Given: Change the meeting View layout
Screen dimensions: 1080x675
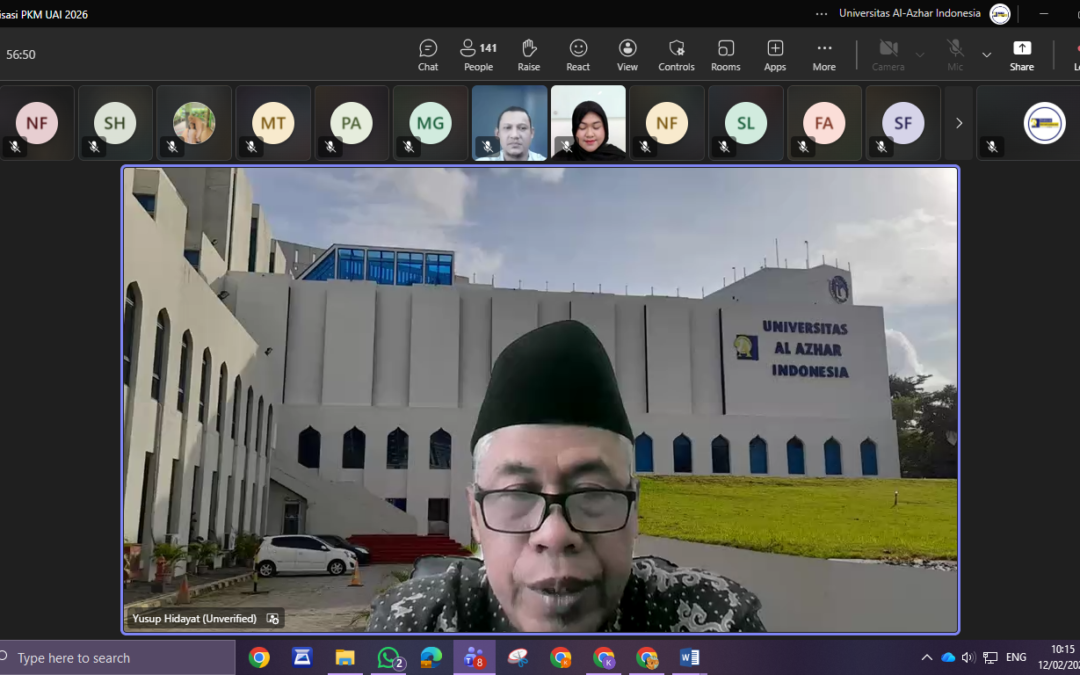Looking at the screenshot, I should 627,55.
